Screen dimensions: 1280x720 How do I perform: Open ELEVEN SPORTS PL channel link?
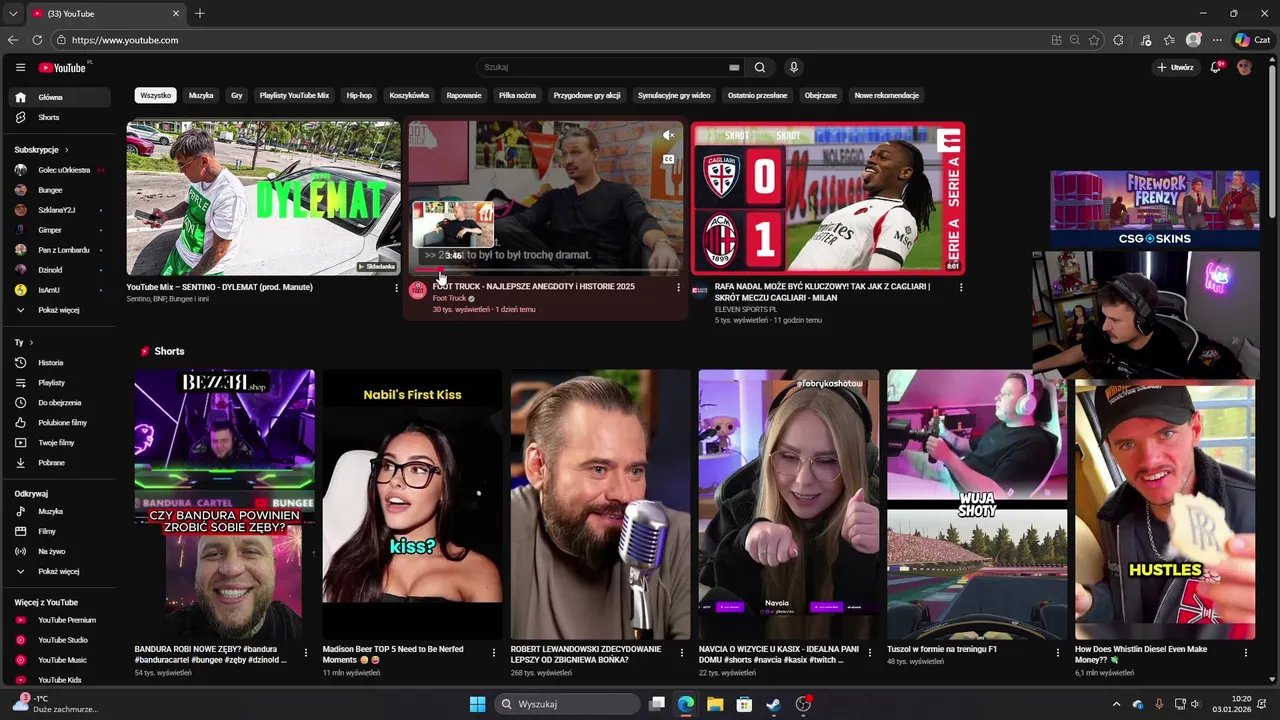746,309
